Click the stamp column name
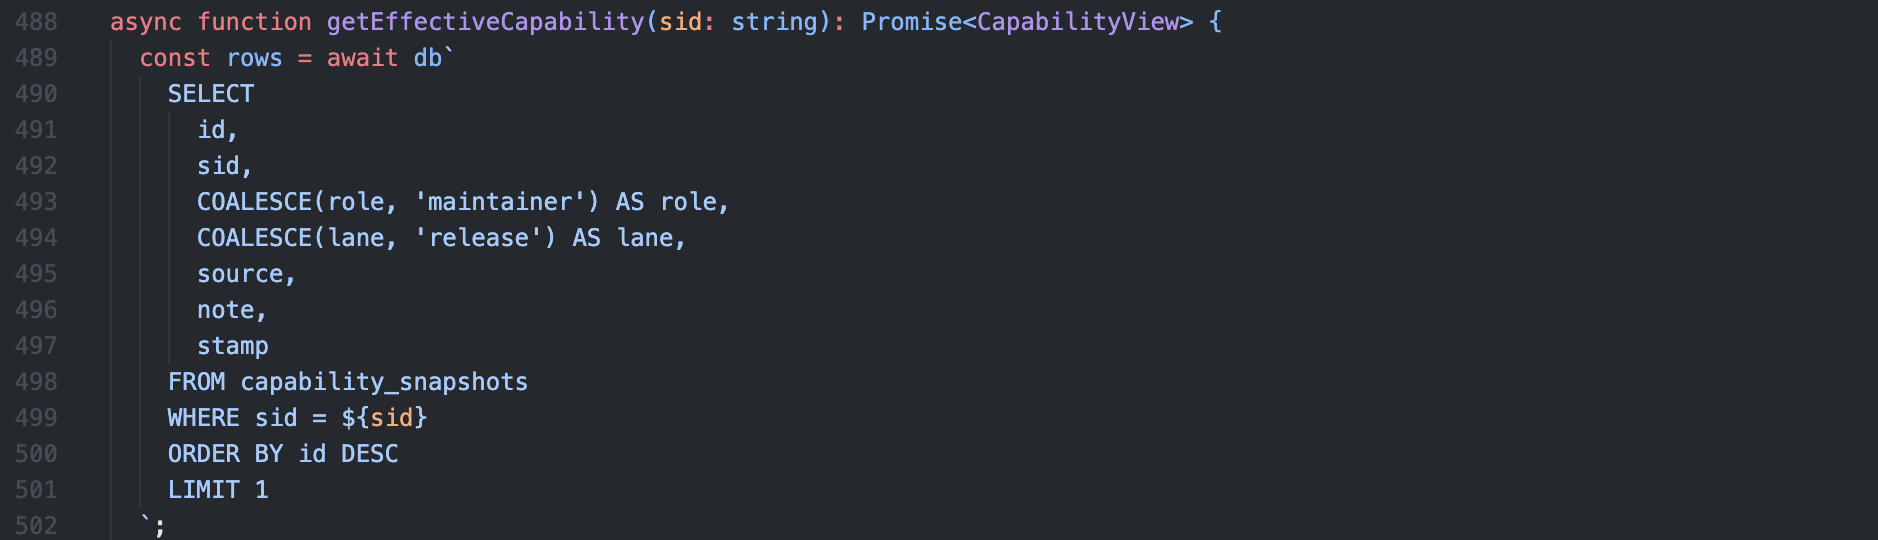The image size is (1878, 540). (233, 346)
